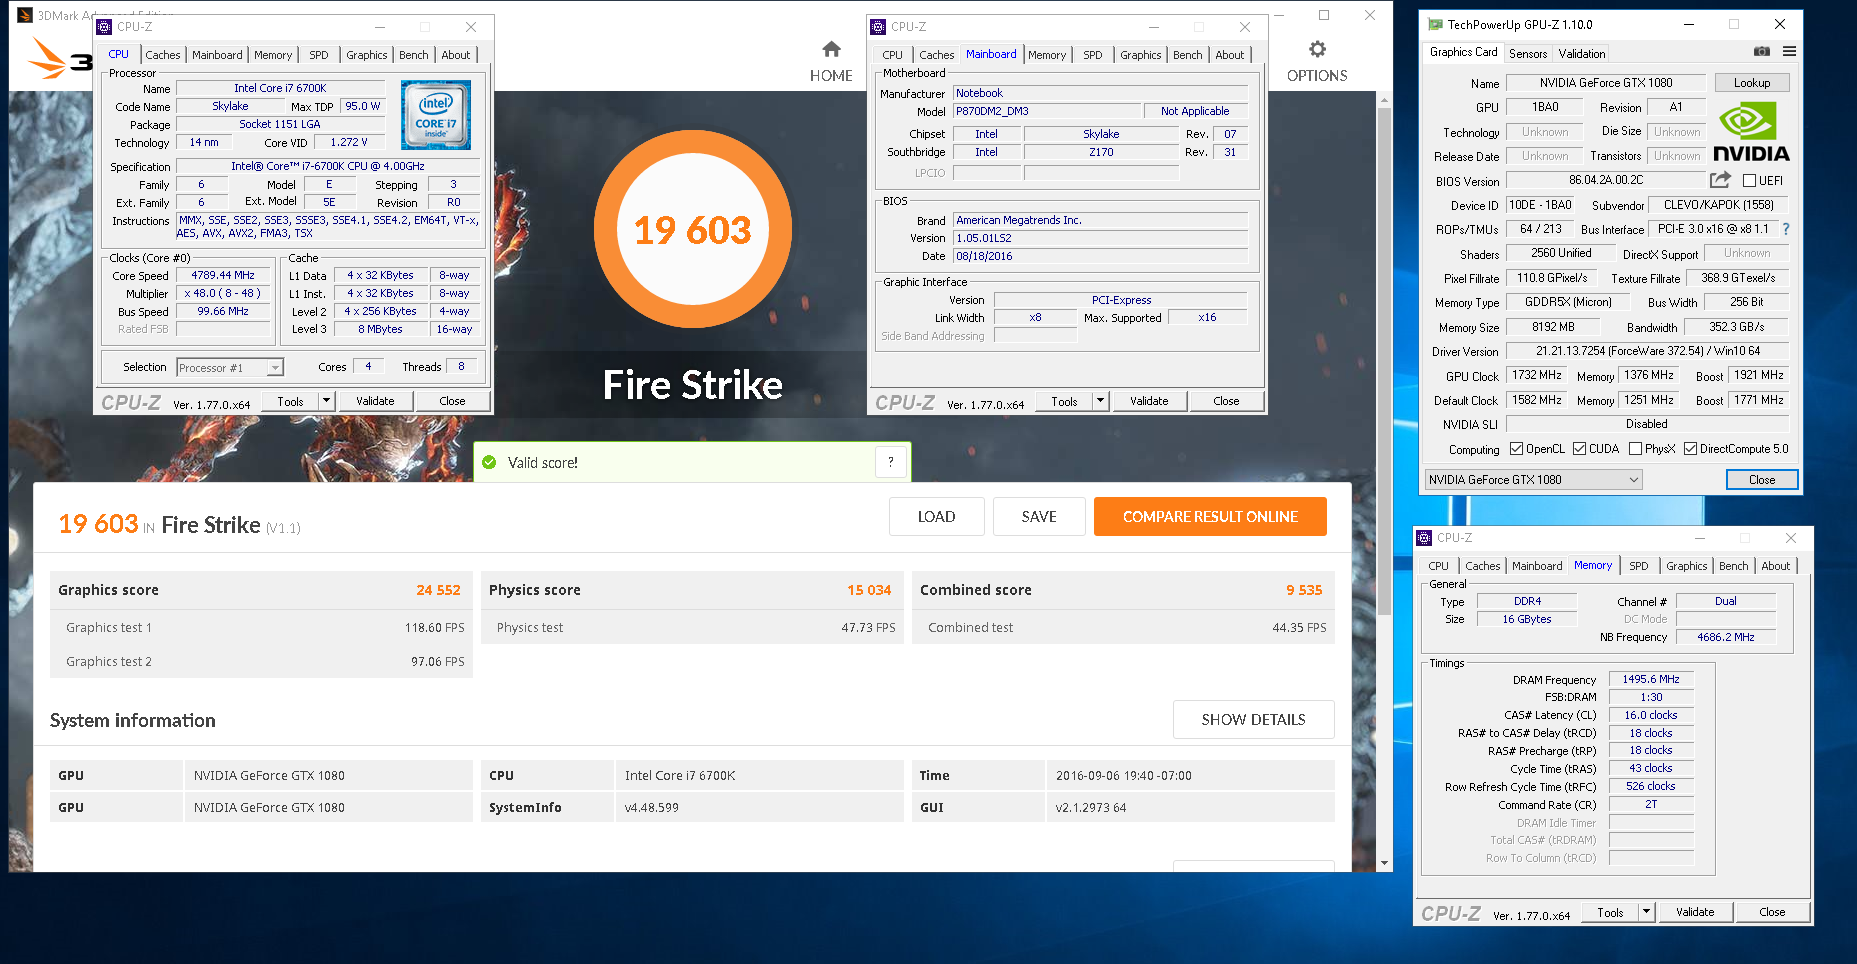Click the green valid score checkmark icon

[x=489, y=462]
